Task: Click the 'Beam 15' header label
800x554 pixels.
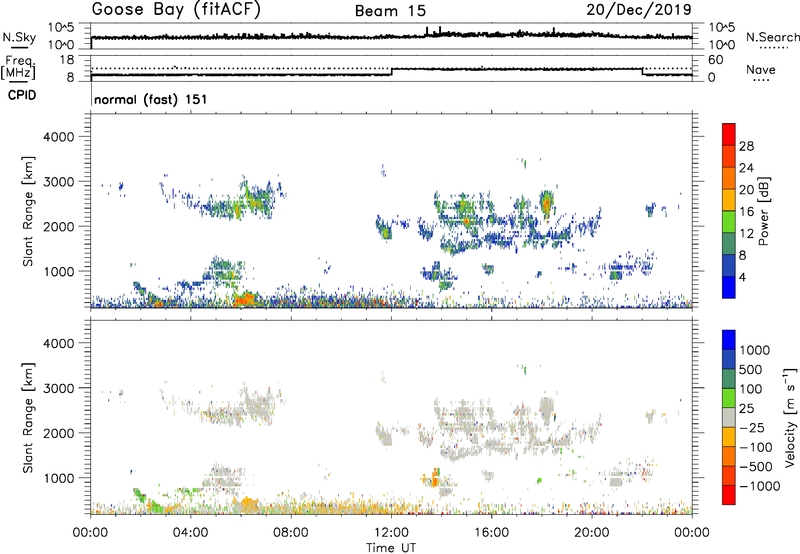Action: click(390, 11)
